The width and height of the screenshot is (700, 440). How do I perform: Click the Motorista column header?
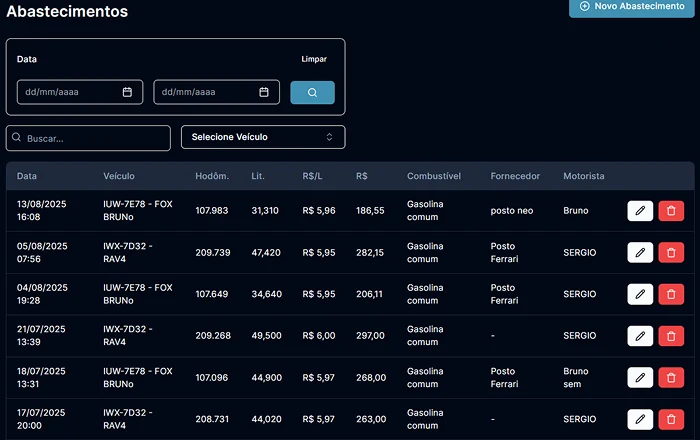click(583, 176)
